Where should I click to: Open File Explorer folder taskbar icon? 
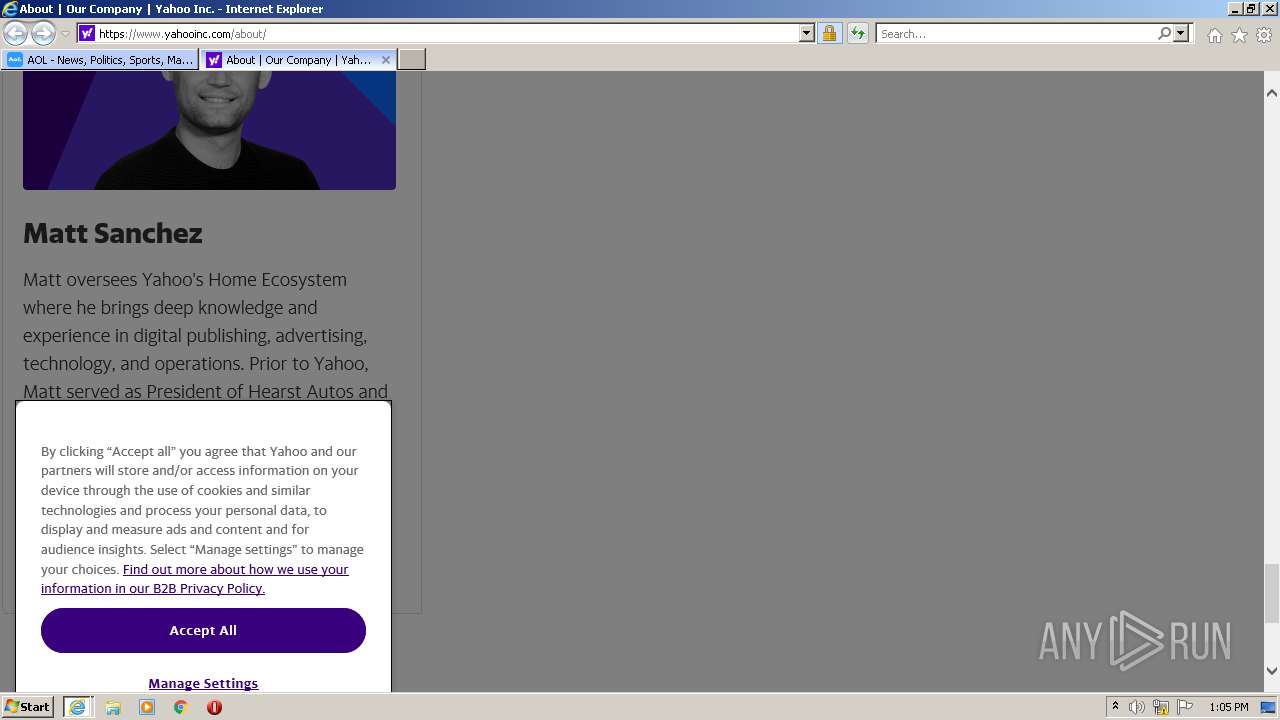(113, 707)
